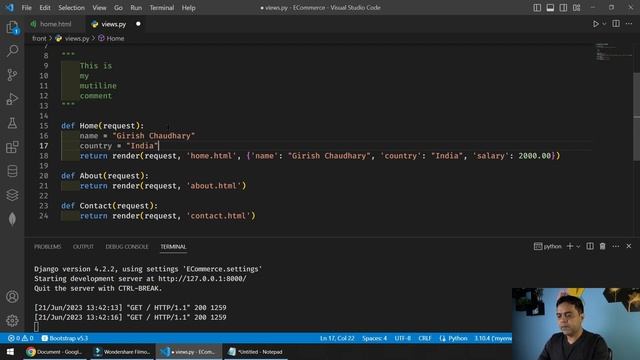Kill terminal with trash icon

click(x=602, y=246)
